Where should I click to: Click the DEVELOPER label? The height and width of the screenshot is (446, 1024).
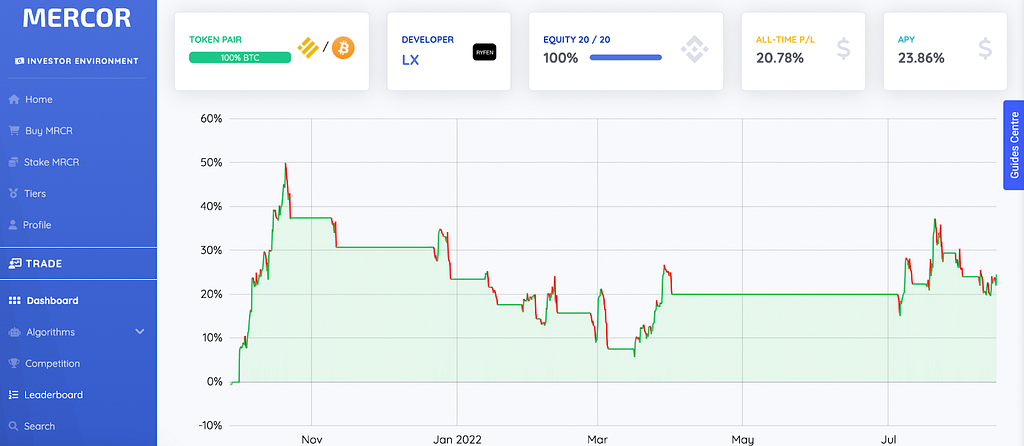tap(428, 39)
